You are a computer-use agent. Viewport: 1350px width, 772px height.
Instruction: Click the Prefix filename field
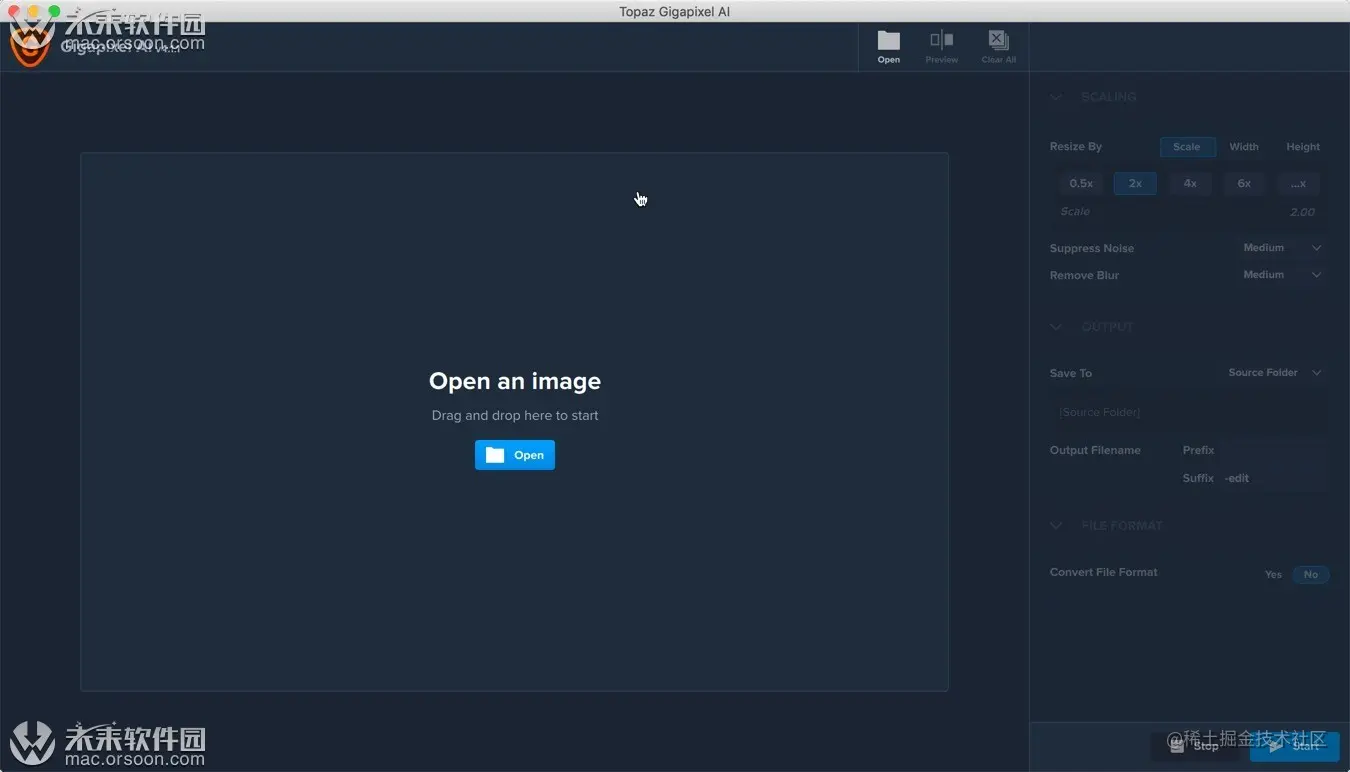(1272, 451)
